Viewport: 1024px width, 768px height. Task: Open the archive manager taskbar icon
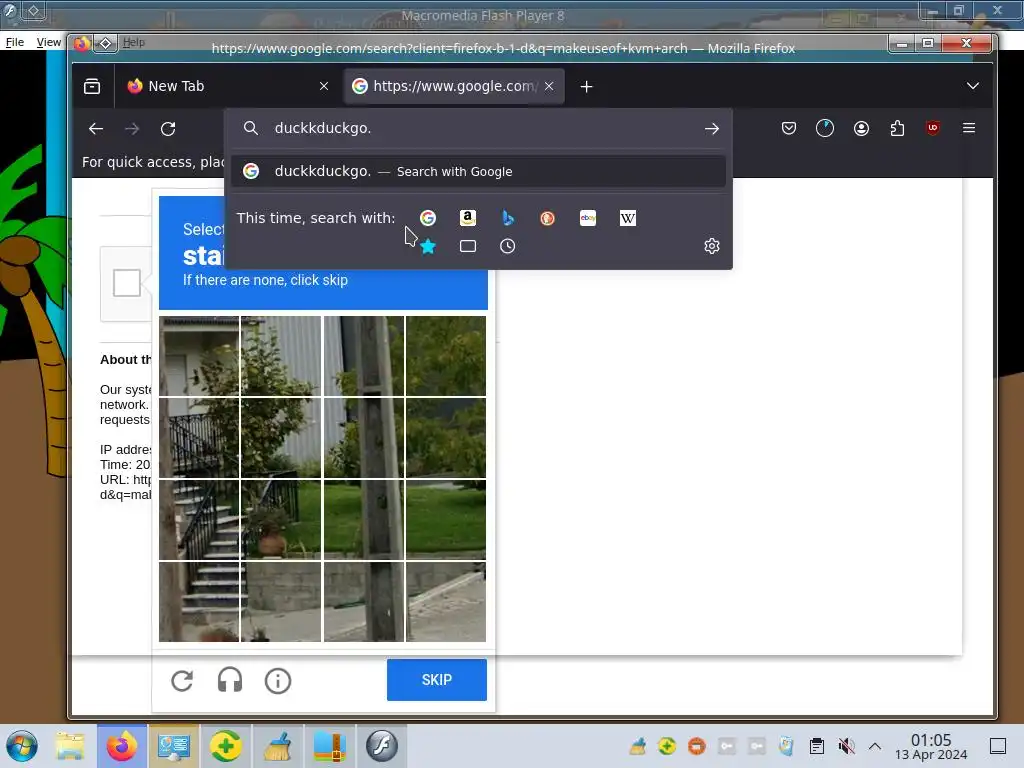pyautogui.click(x=330, y=746)
